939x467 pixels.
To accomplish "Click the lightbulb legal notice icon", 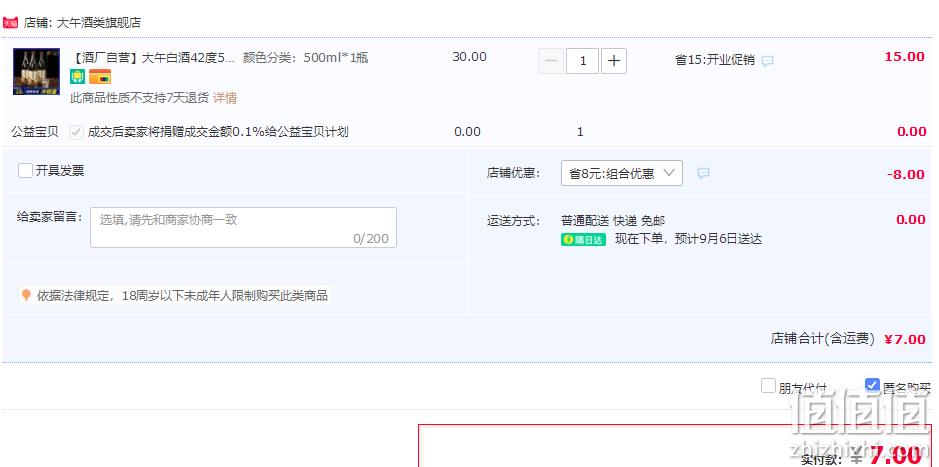I will tap(26, 295).
